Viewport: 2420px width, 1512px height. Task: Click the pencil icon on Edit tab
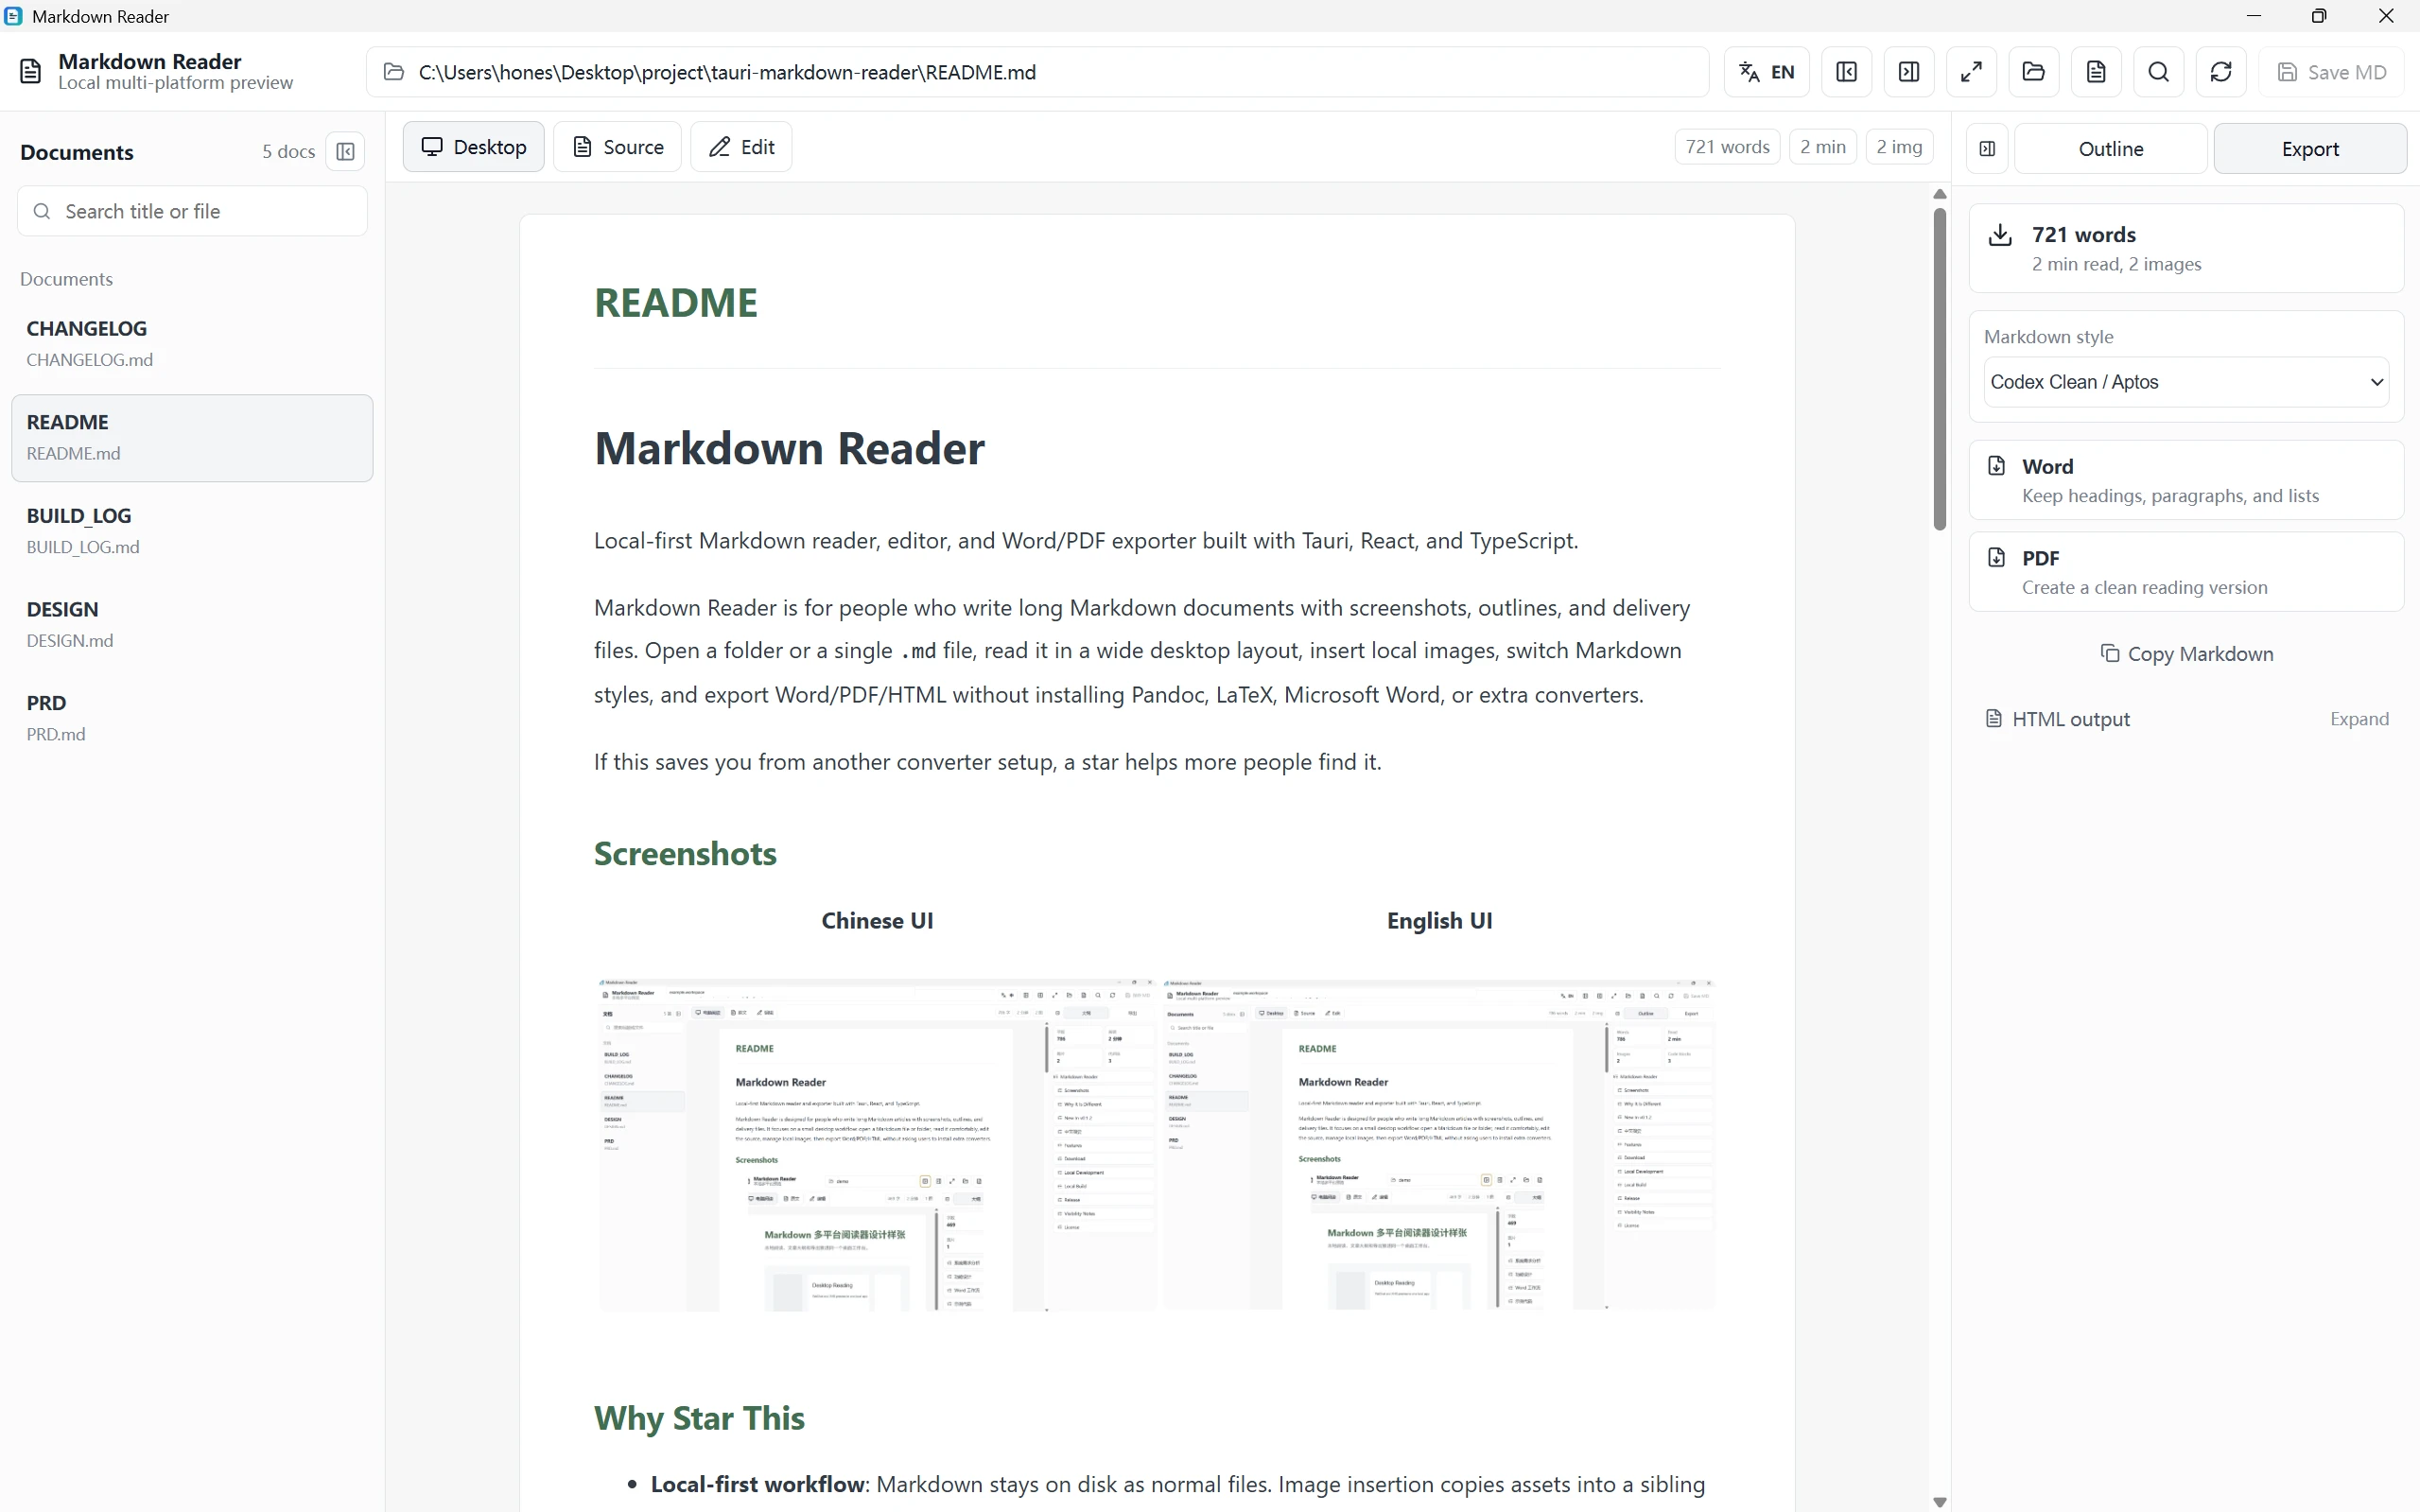(x=720, y=147)
